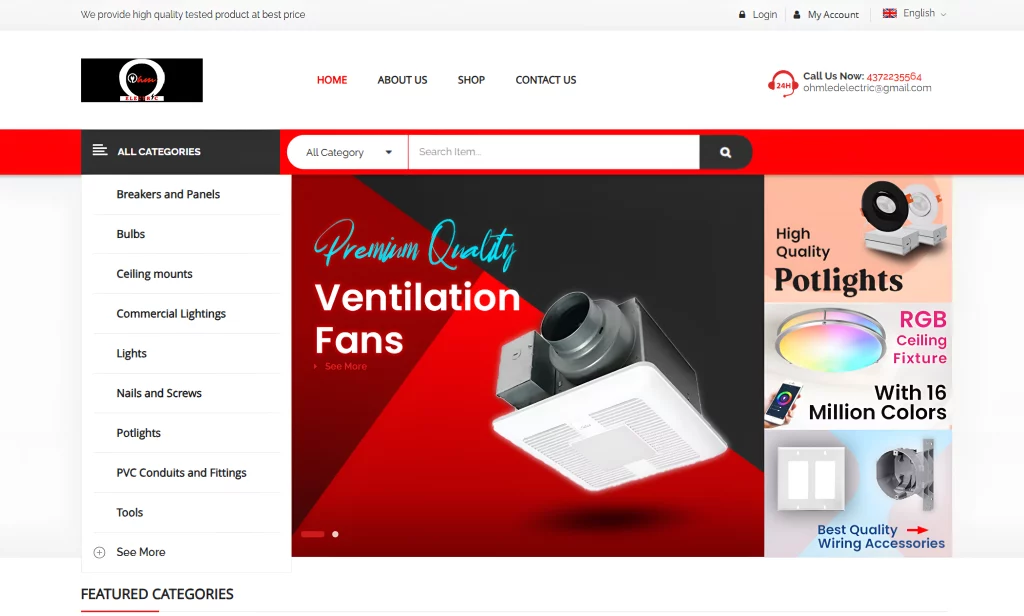Image resolution: width=1024 pixels, height=616 pixels.
Task: Click the 24H phone support icon
Action: (782, 83)
